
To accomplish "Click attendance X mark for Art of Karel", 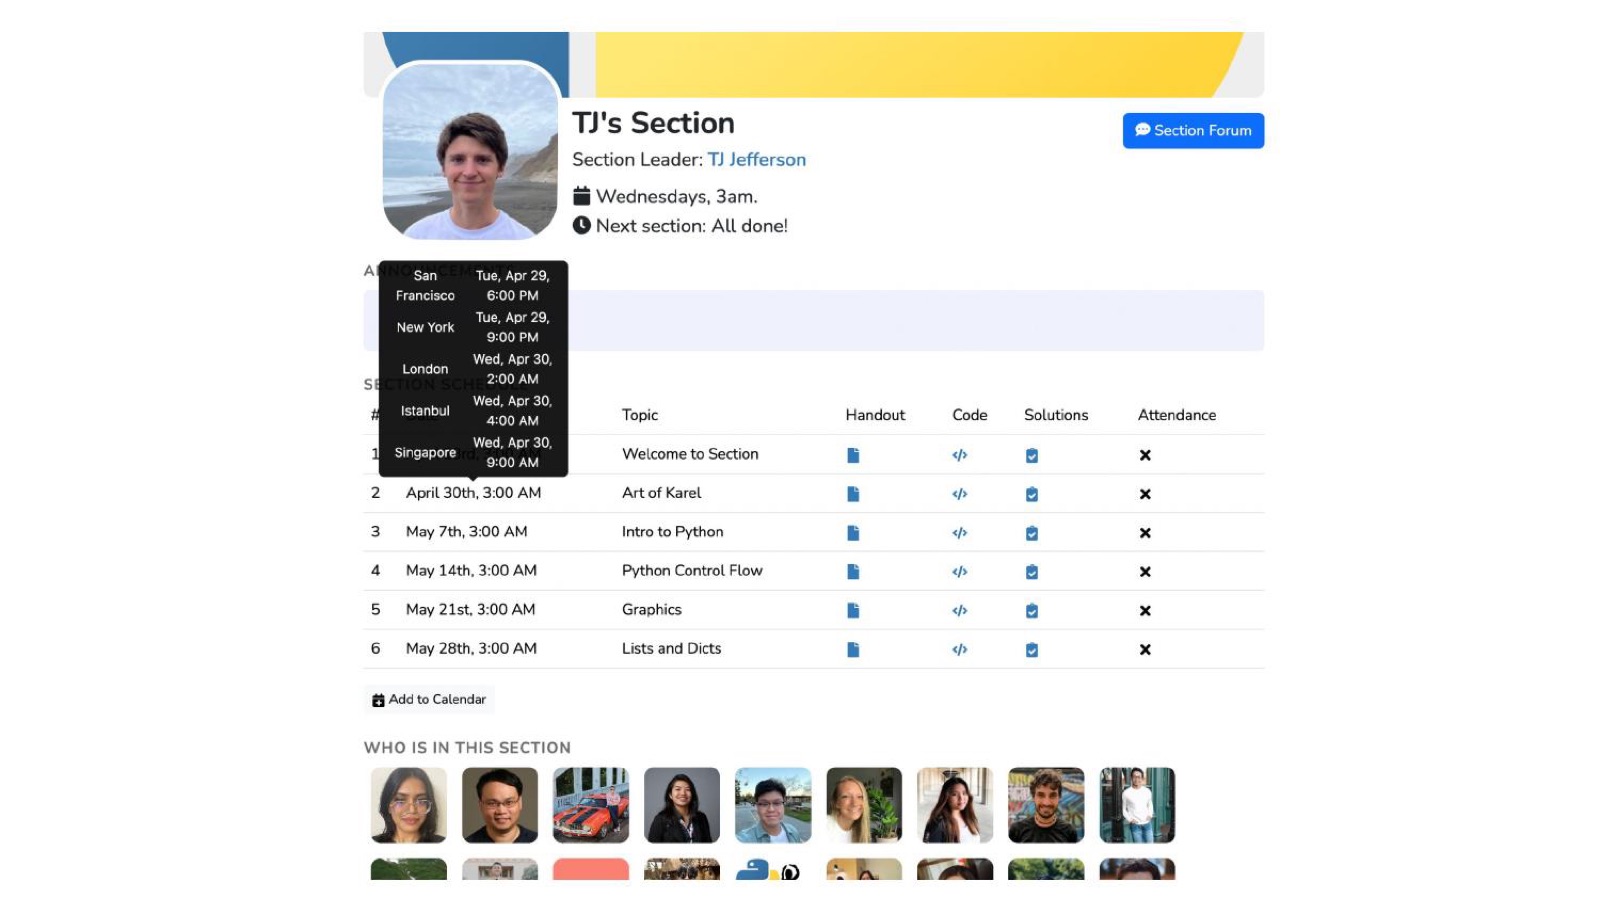I will pyautogui.click(x=1145, y=494).
